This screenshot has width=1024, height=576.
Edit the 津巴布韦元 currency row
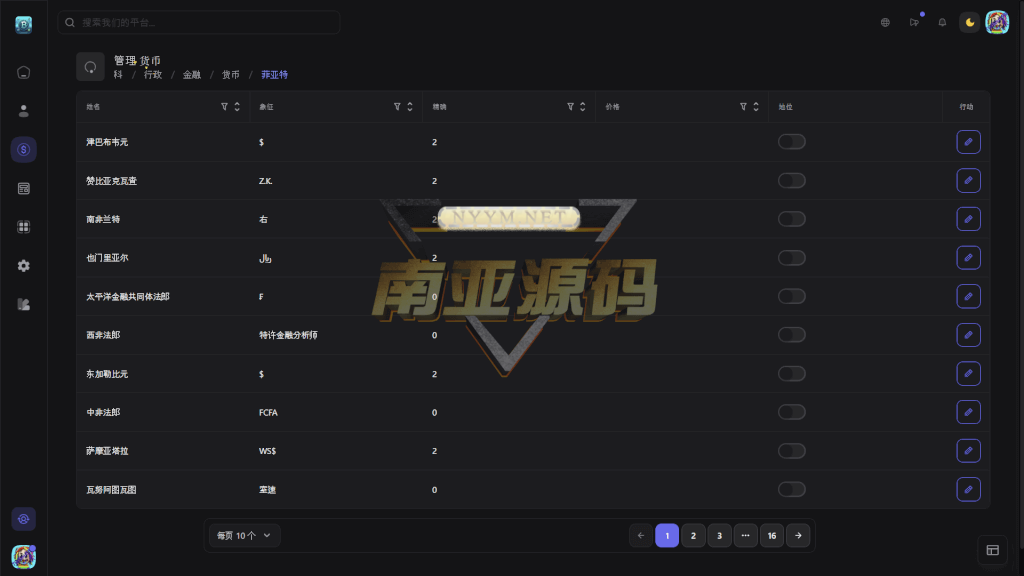click(968, 142)
